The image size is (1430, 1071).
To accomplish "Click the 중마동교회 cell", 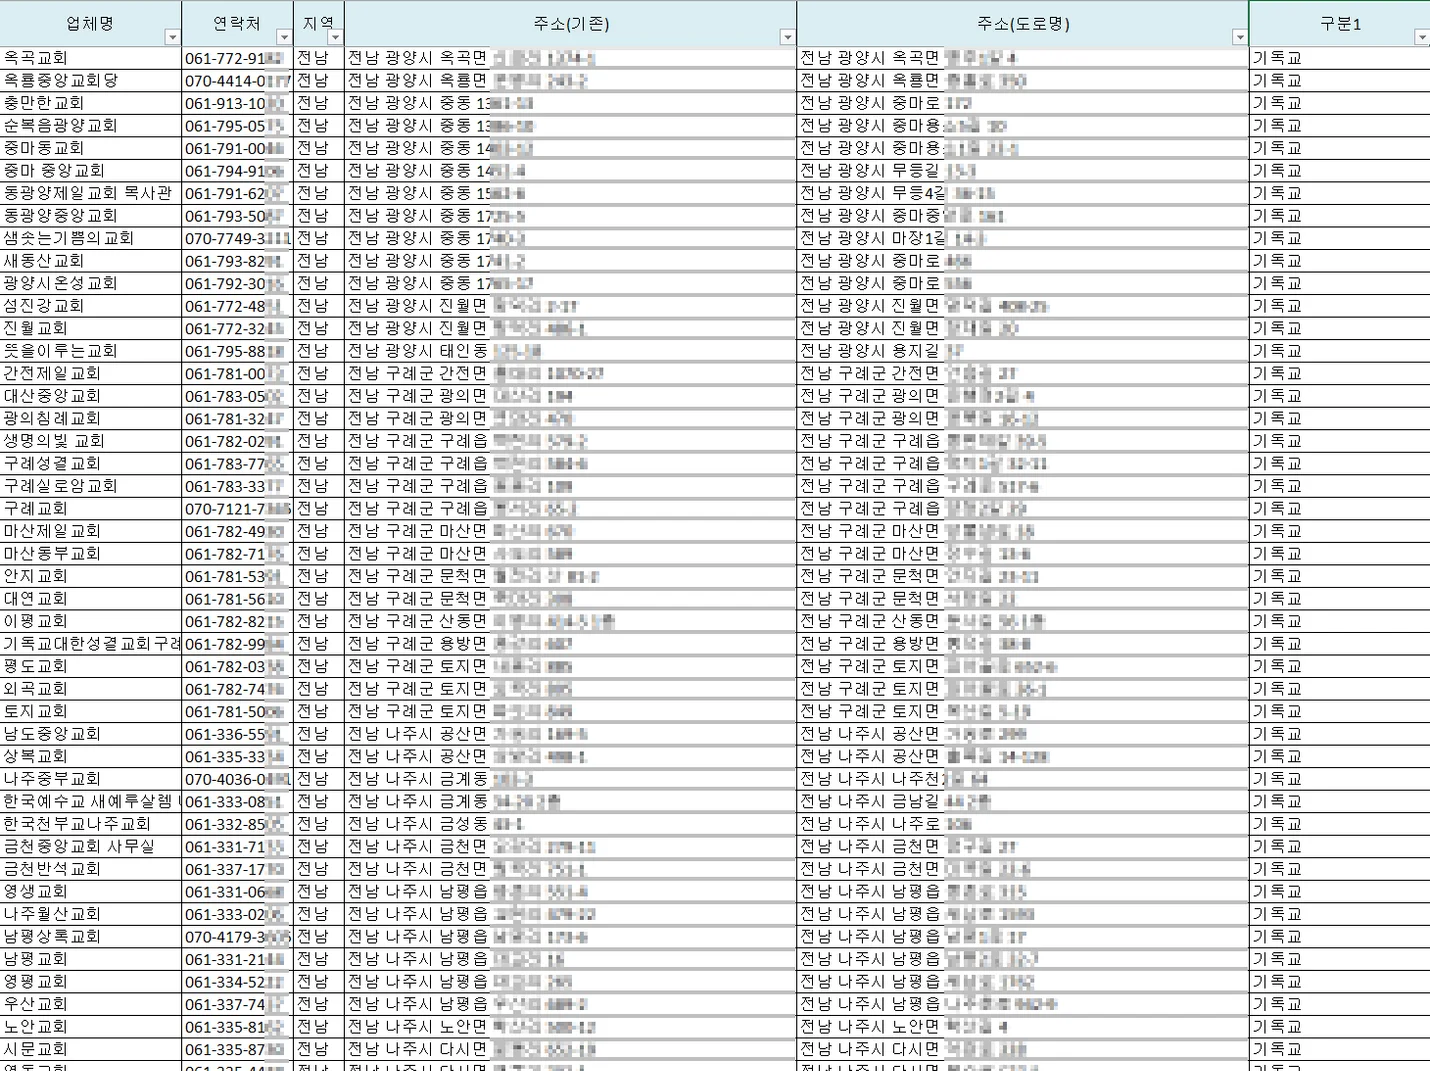I will click(91, 148).
